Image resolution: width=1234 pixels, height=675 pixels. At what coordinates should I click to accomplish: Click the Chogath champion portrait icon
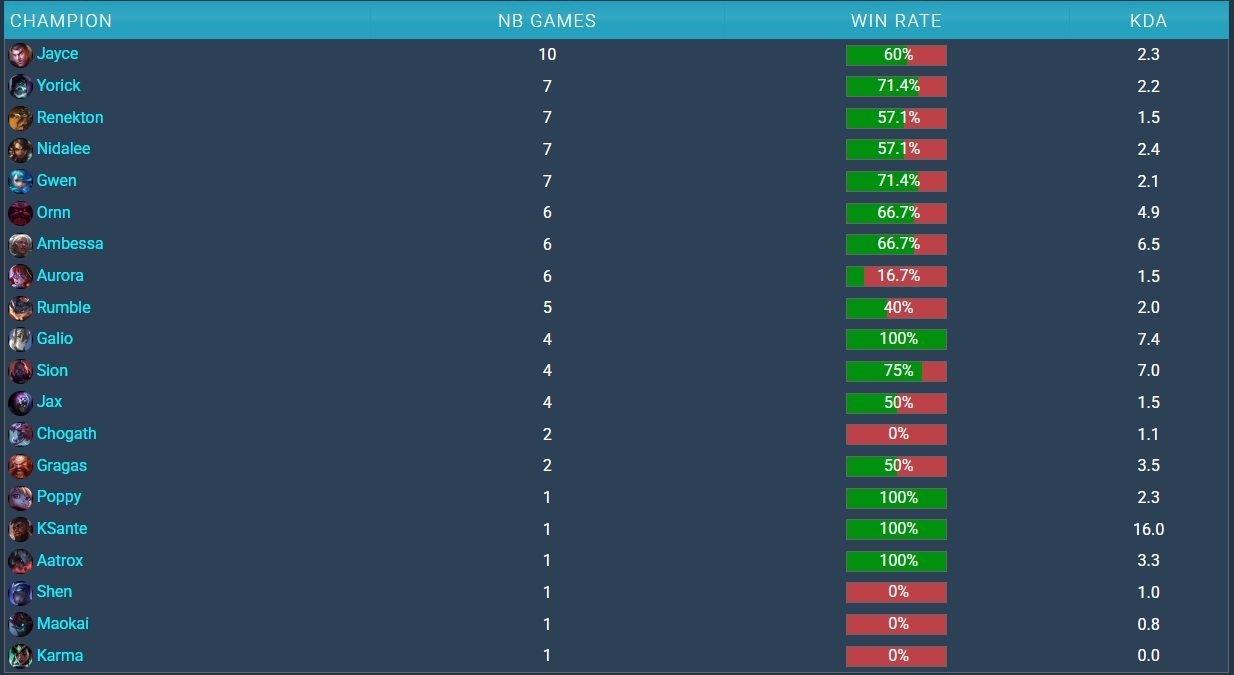tap(20, 434)
